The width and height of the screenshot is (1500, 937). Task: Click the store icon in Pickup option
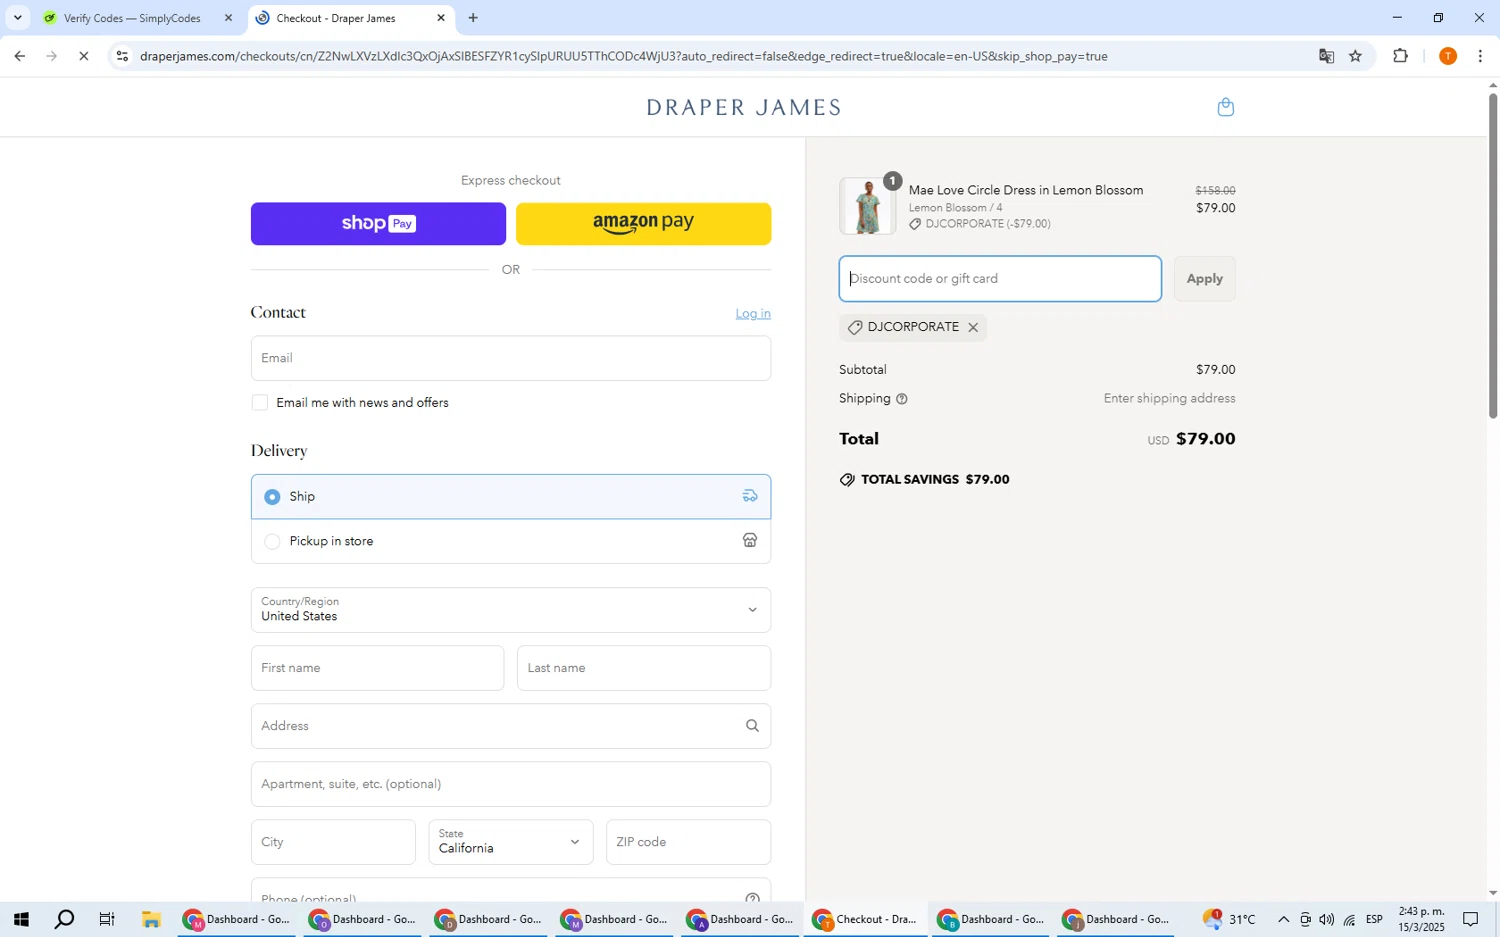tap(750, 541)
